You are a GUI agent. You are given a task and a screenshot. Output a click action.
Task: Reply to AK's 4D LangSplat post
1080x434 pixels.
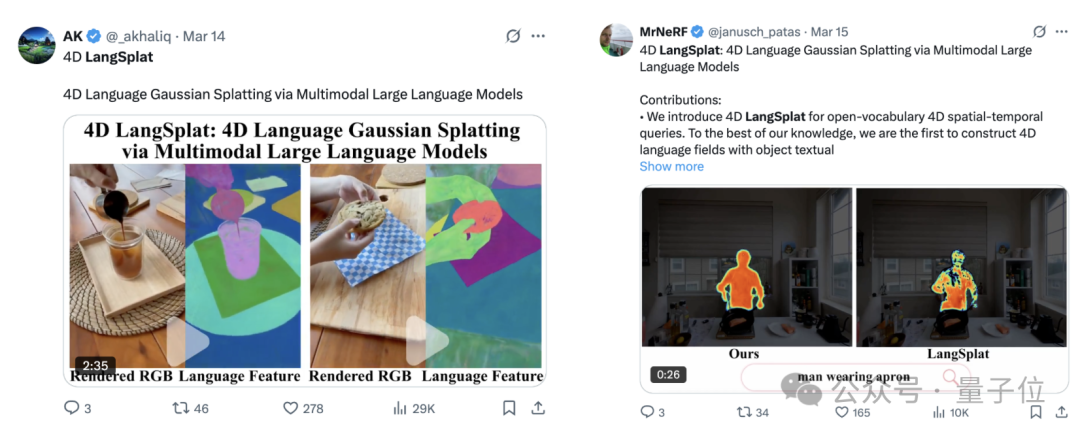click(x=72, y=408)
